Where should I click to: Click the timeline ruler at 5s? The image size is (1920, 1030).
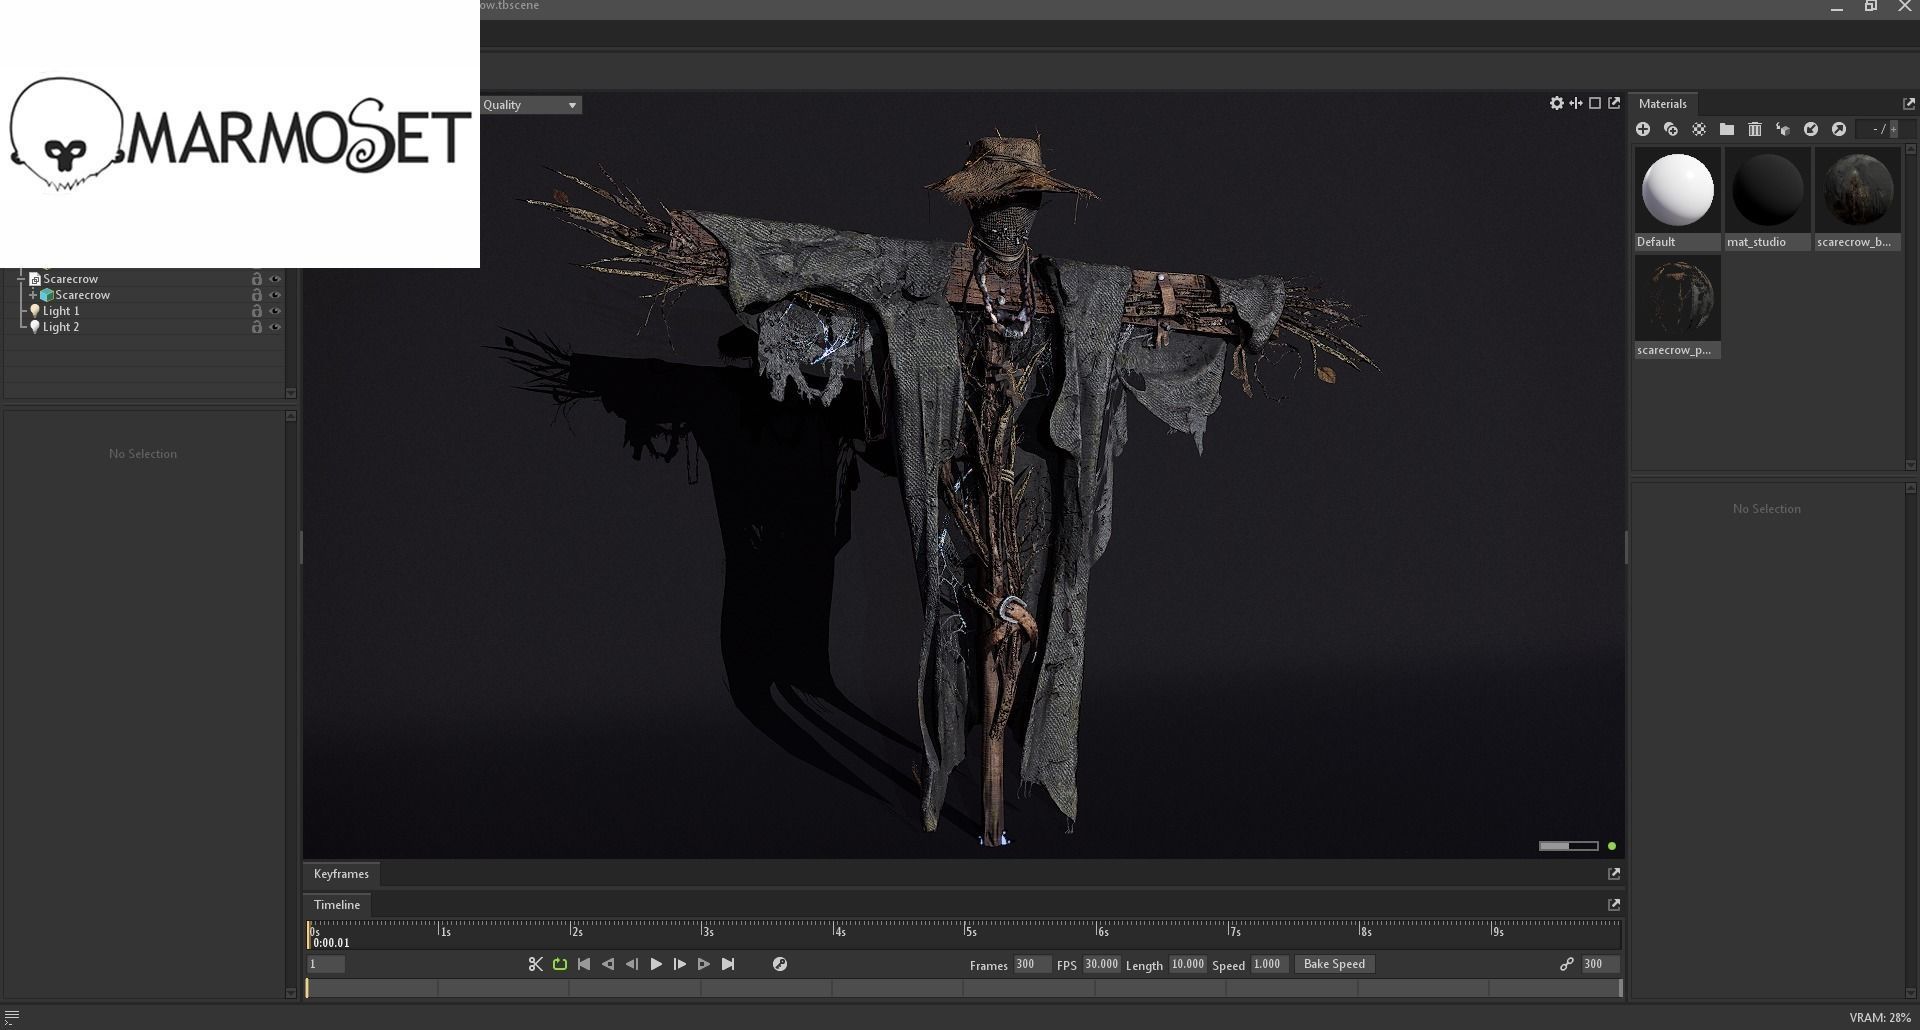coord(969,931)
